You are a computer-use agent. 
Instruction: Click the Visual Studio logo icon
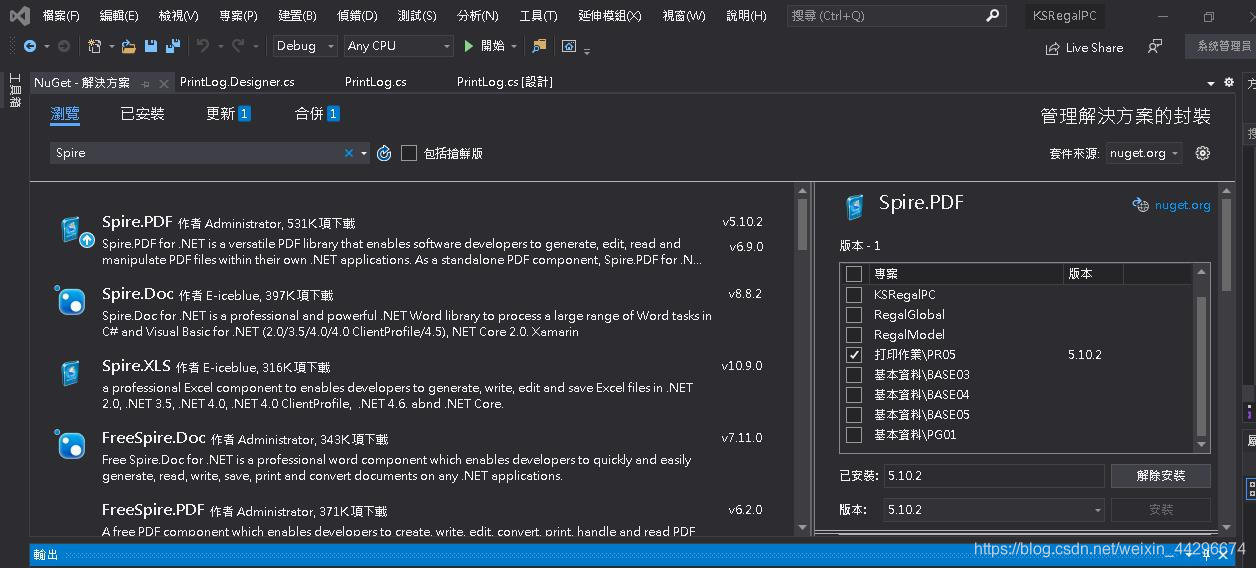coord(18,16)
